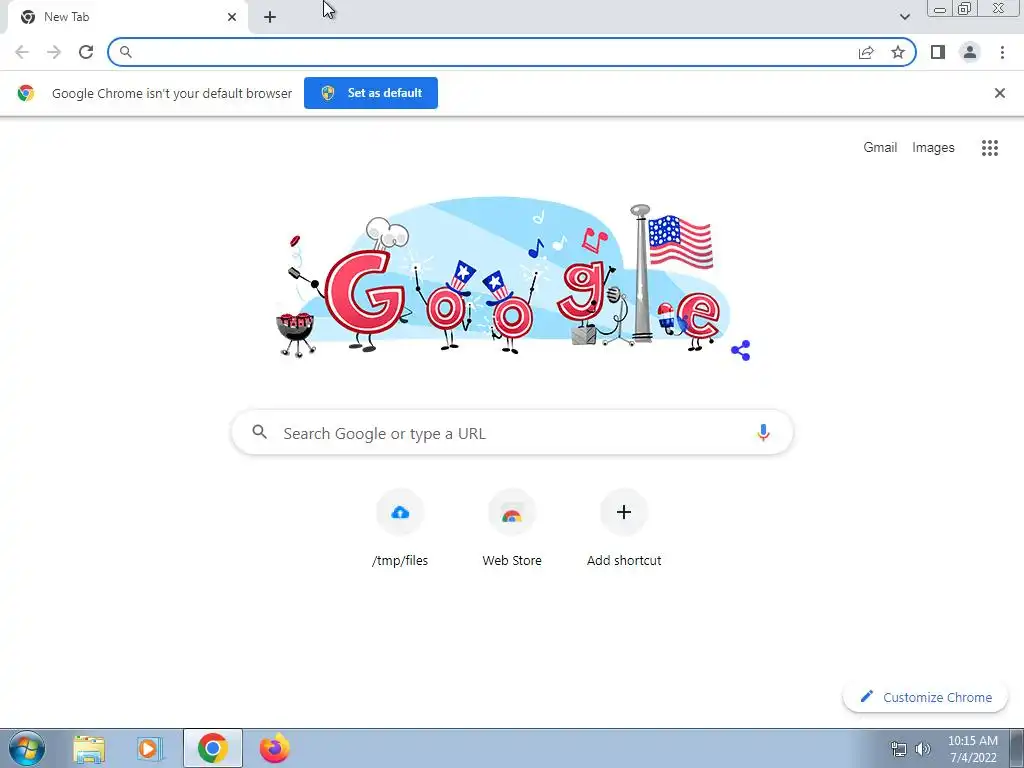Open the Gmail link

coord(880,148)
